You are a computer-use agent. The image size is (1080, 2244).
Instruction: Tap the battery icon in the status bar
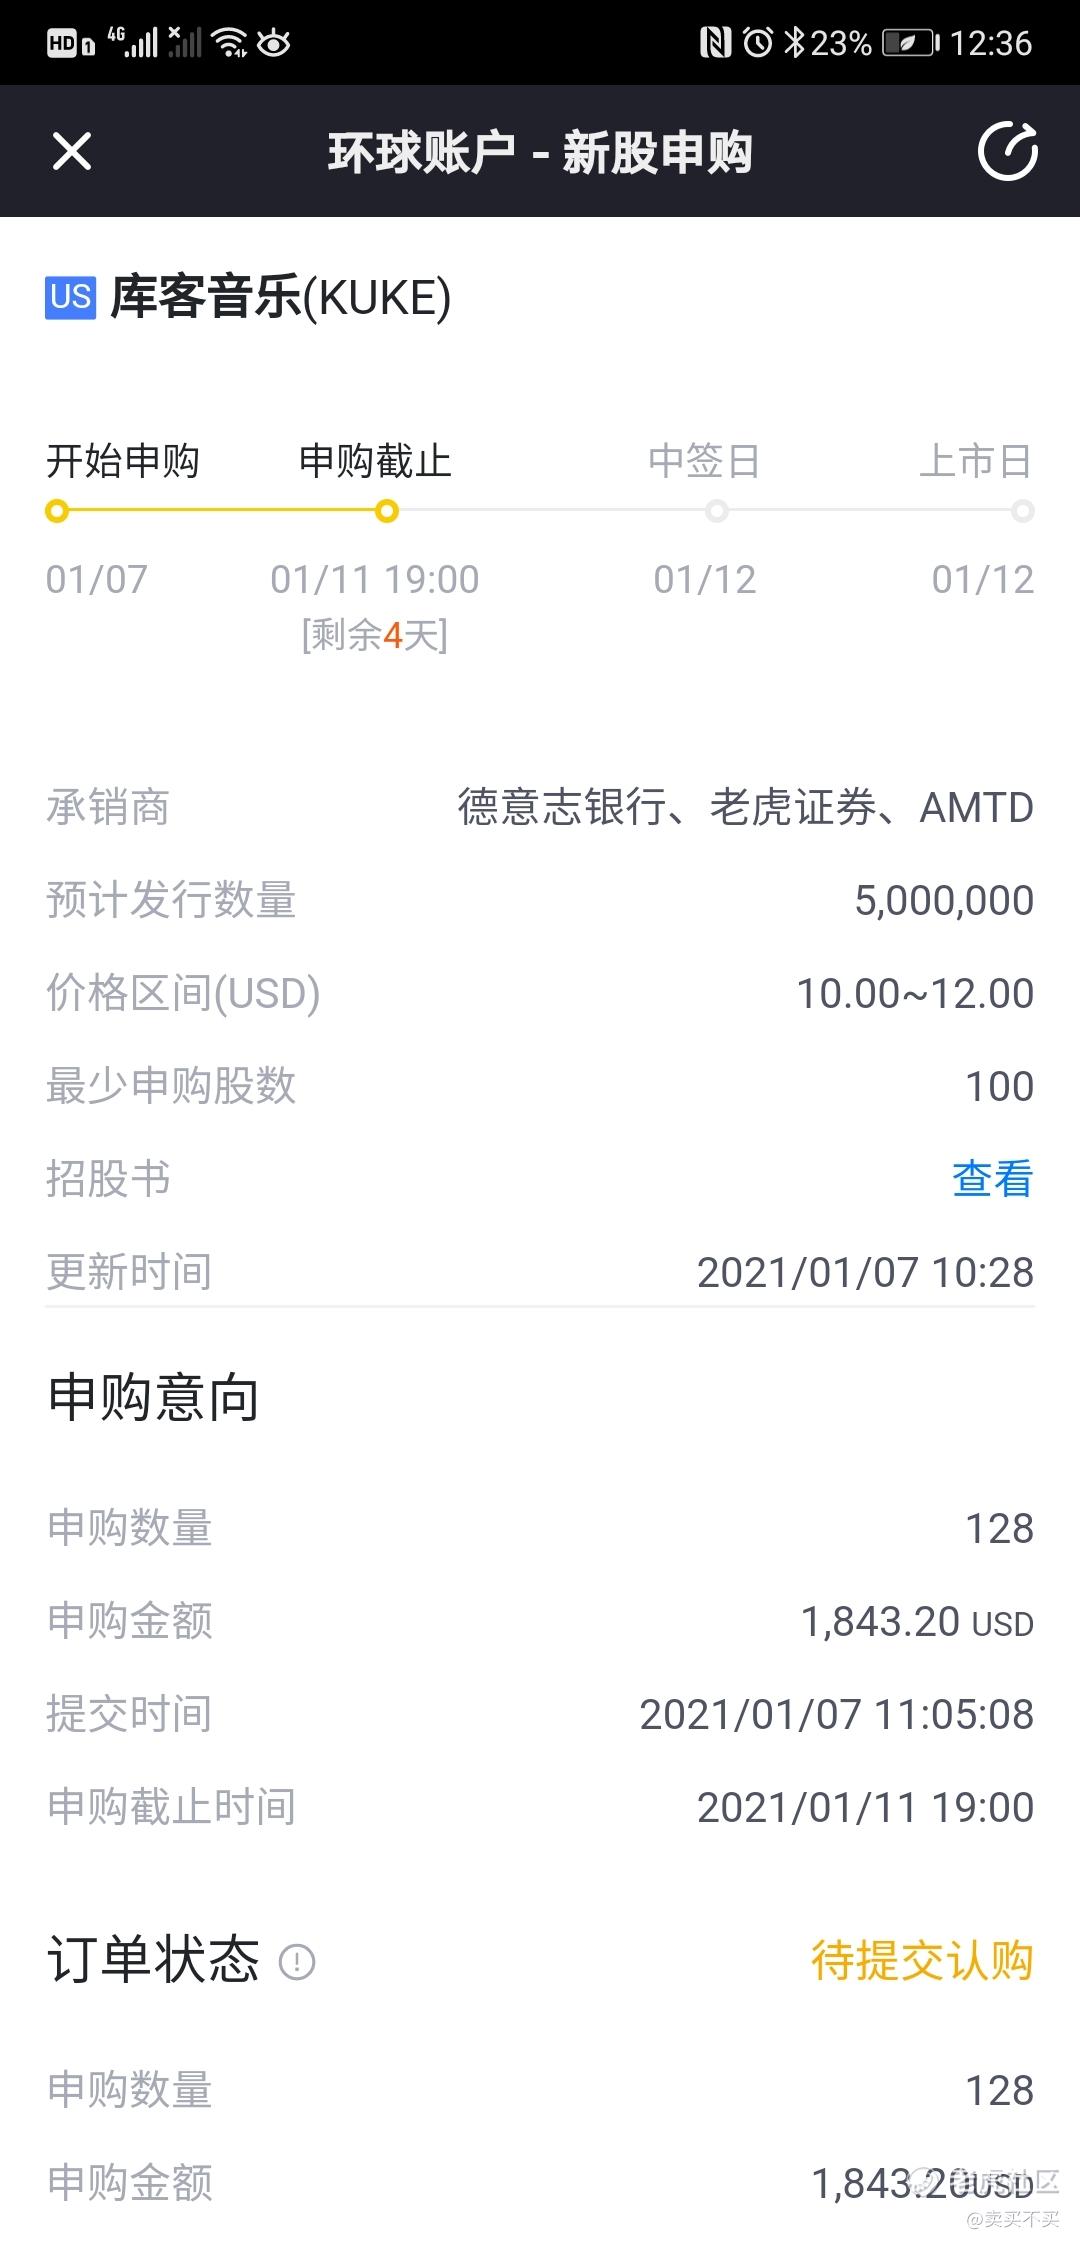click(x=910, y=43)
